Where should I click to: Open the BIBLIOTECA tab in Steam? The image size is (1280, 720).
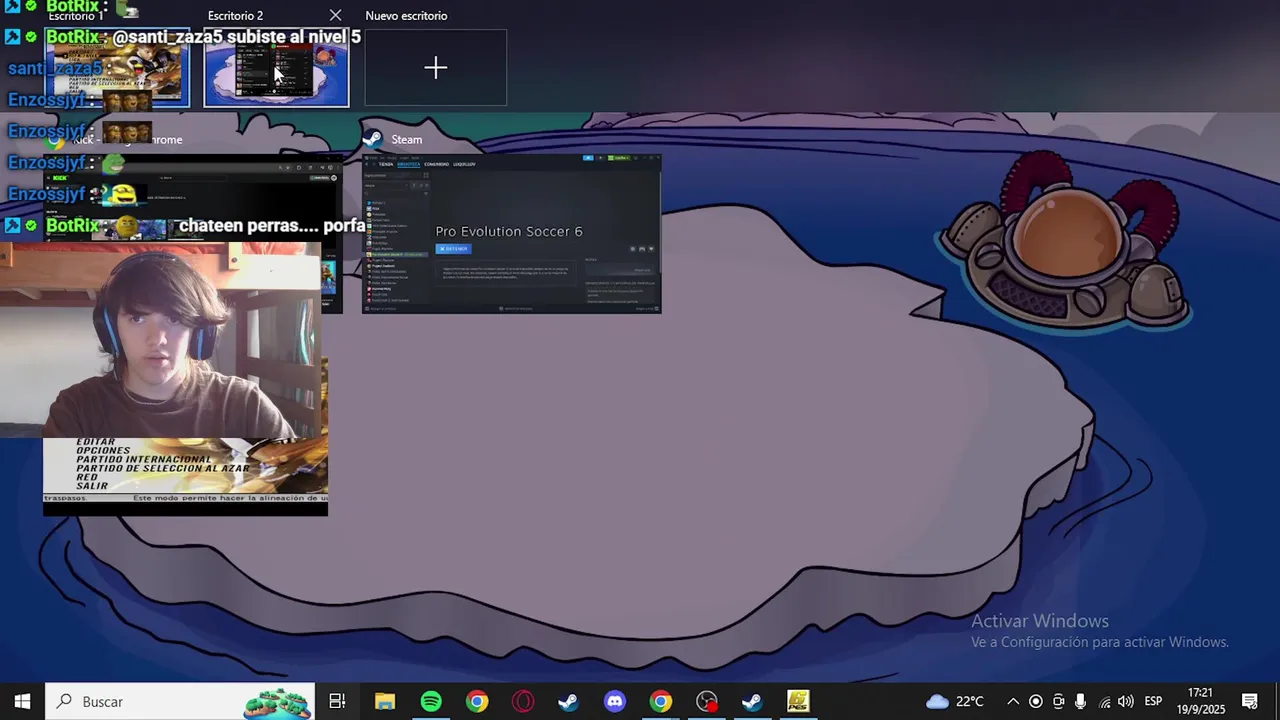tap(409, 164)
